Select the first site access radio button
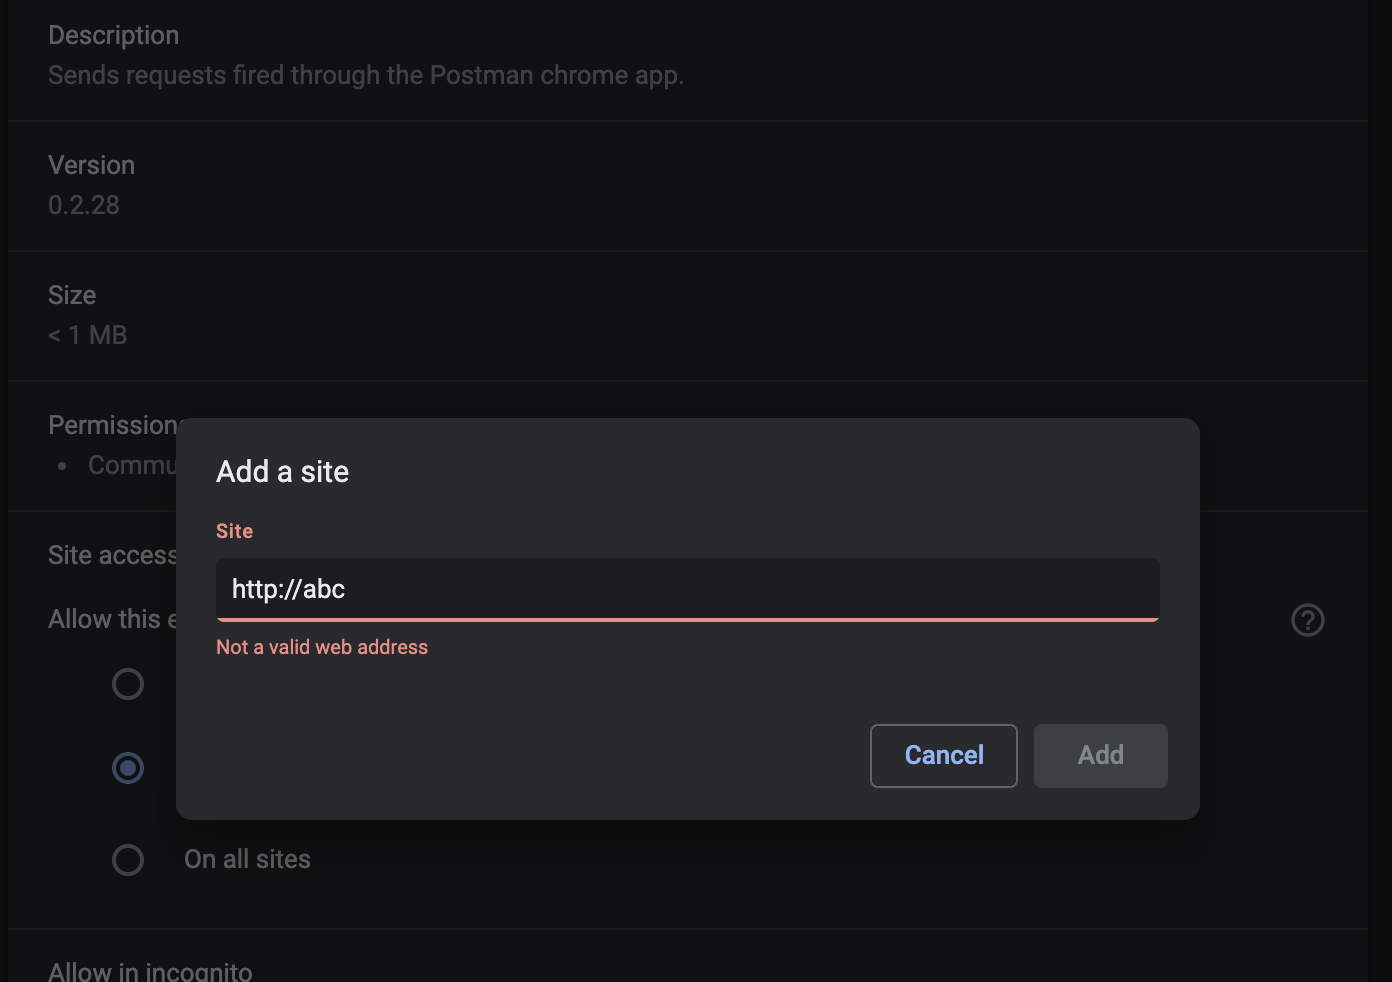The height and width of the screenshot is (982, 1392). coord(128,684)
